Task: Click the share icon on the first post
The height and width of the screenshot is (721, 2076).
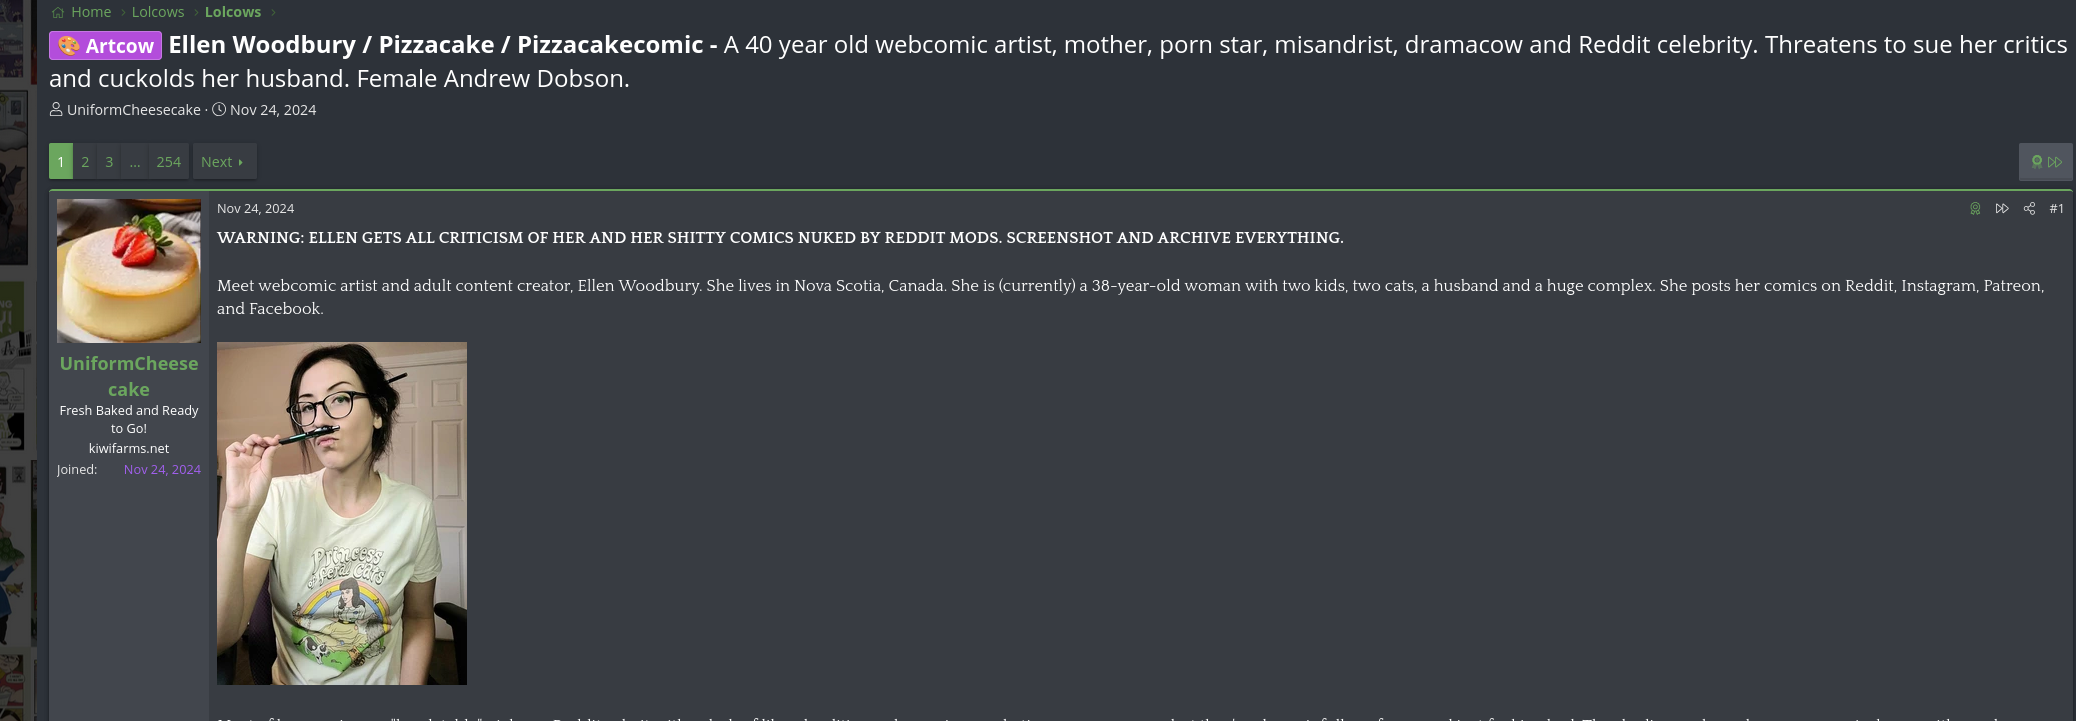Action: (x=2029, y=209)
